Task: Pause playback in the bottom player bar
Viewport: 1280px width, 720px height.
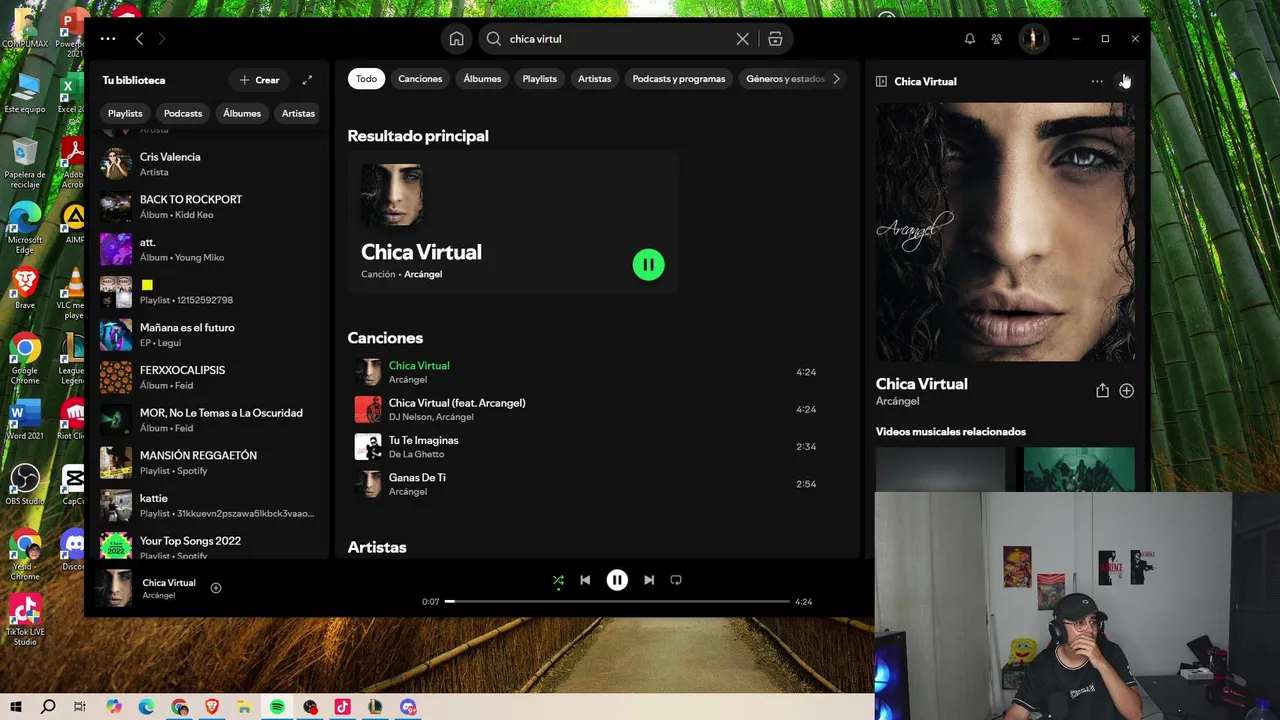Action: click(x=617, y=580)
